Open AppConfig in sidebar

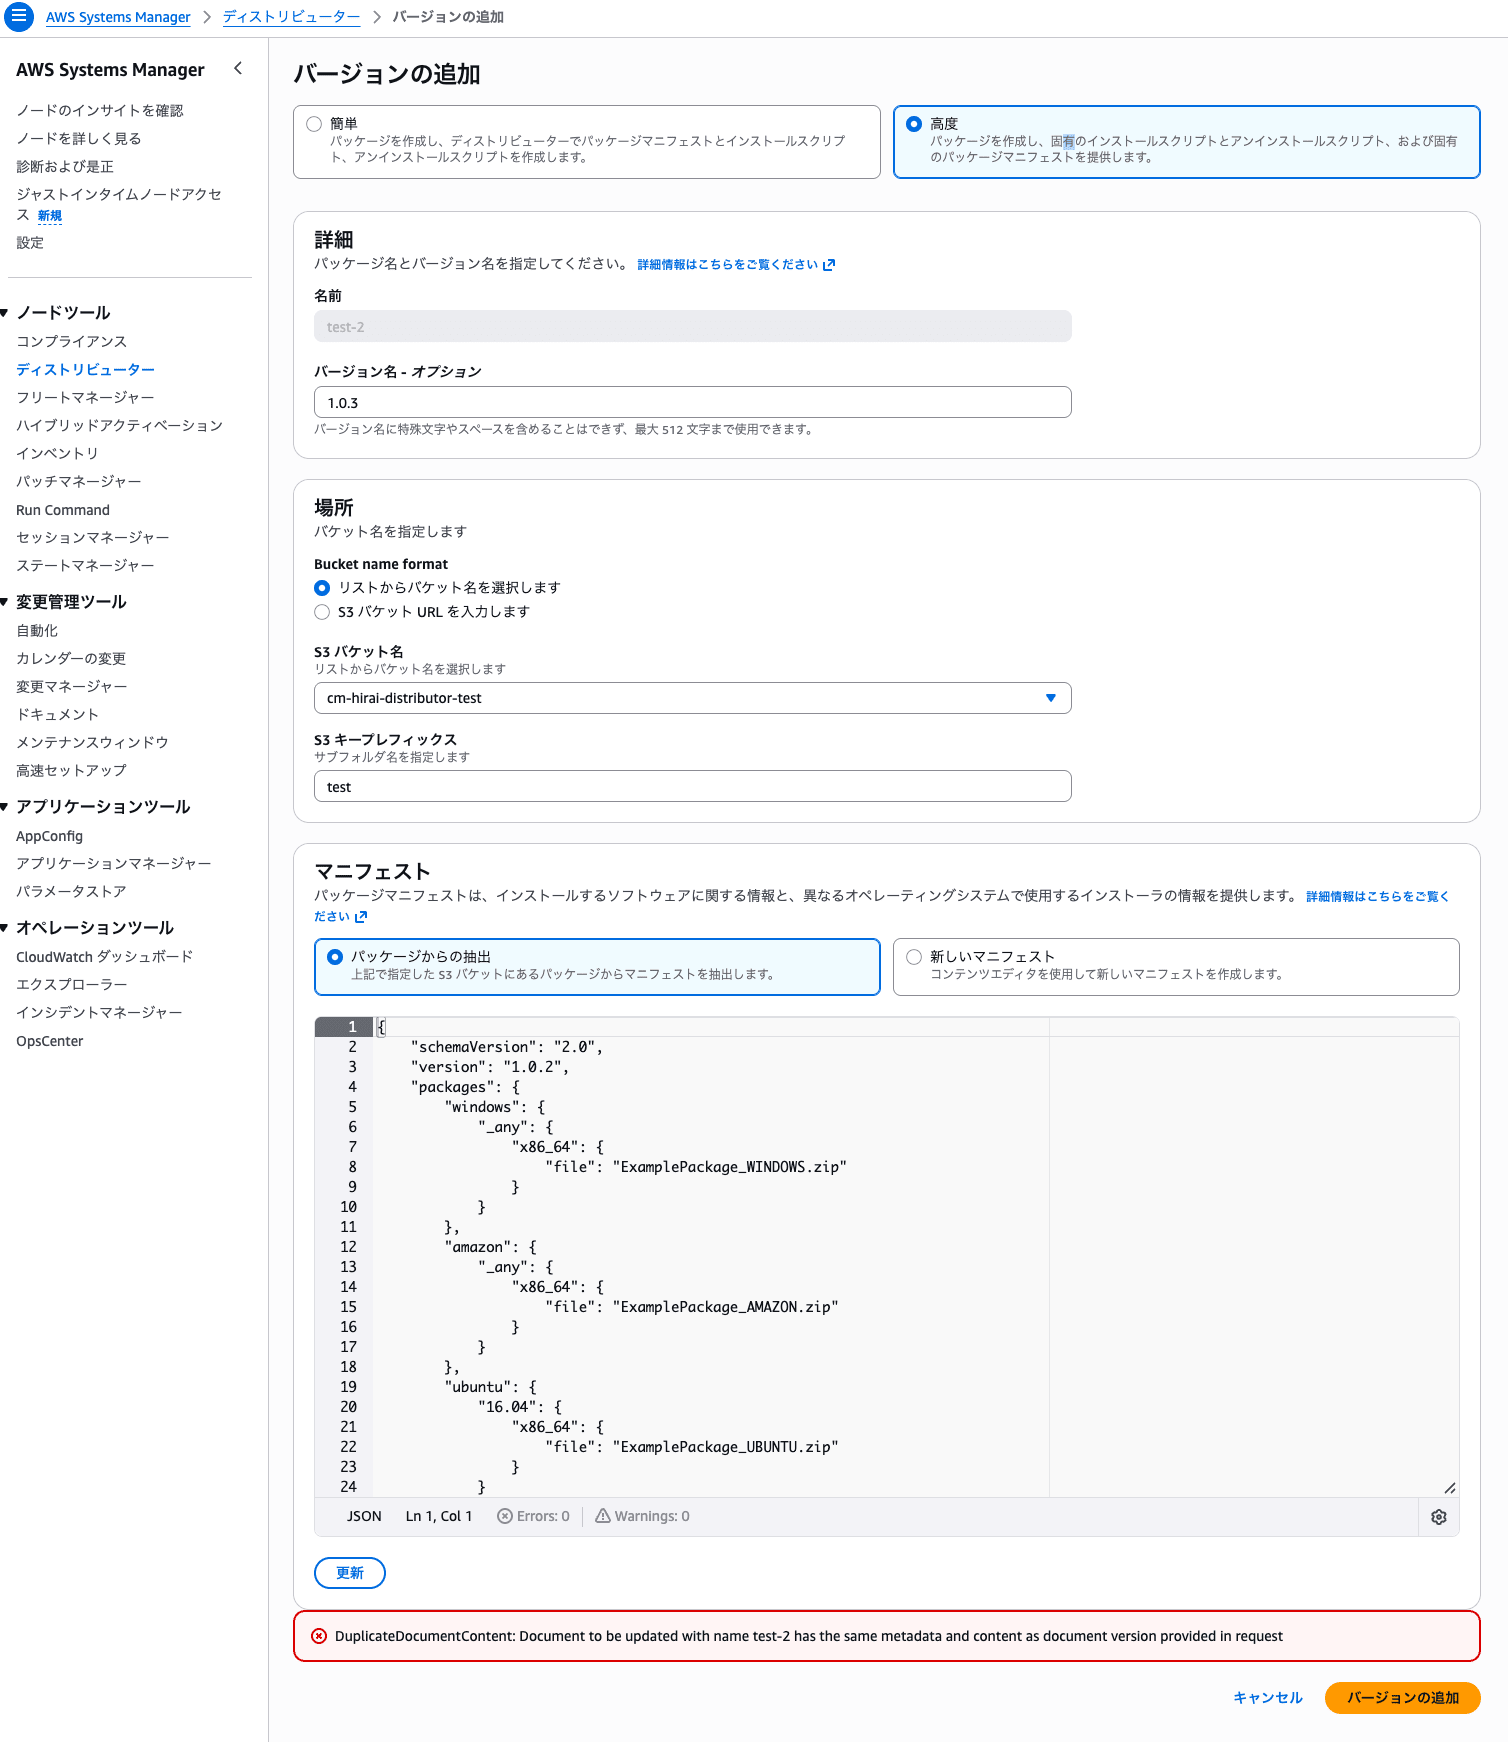[49, 836]
